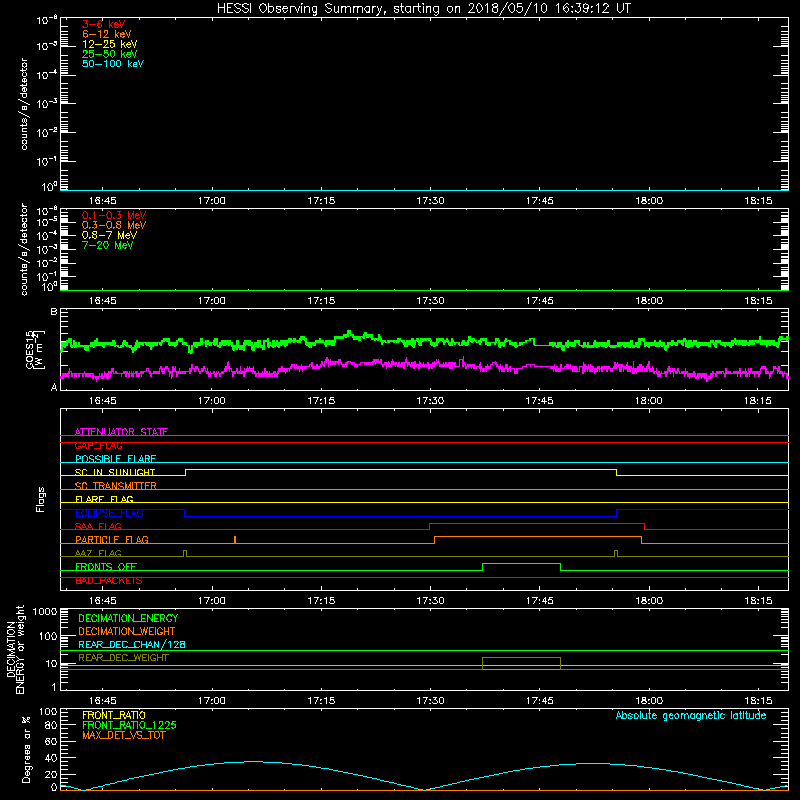This screenshot has height=800, width=800.
Task: Click the Flags vertical axis title
Action: click(40, 499)
